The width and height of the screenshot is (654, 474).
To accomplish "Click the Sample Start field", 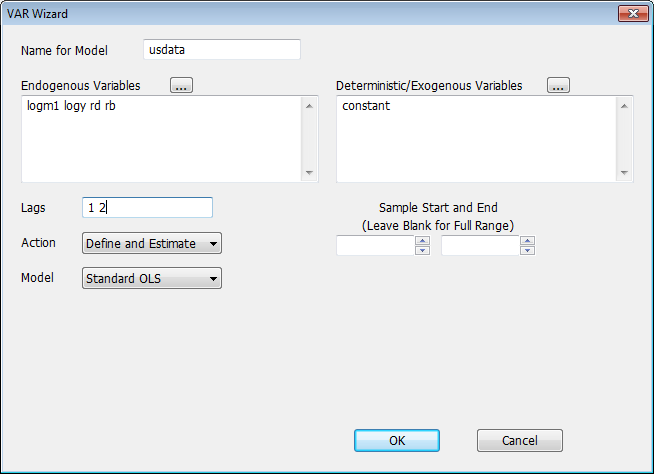I will coord(375,245).
